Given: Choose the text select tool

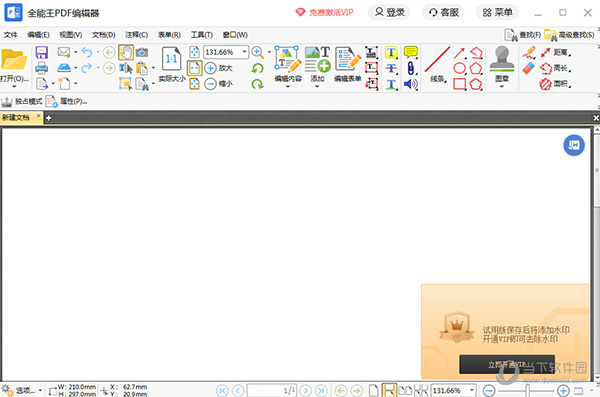Looking at the screenshot, I should pos(126,69).
